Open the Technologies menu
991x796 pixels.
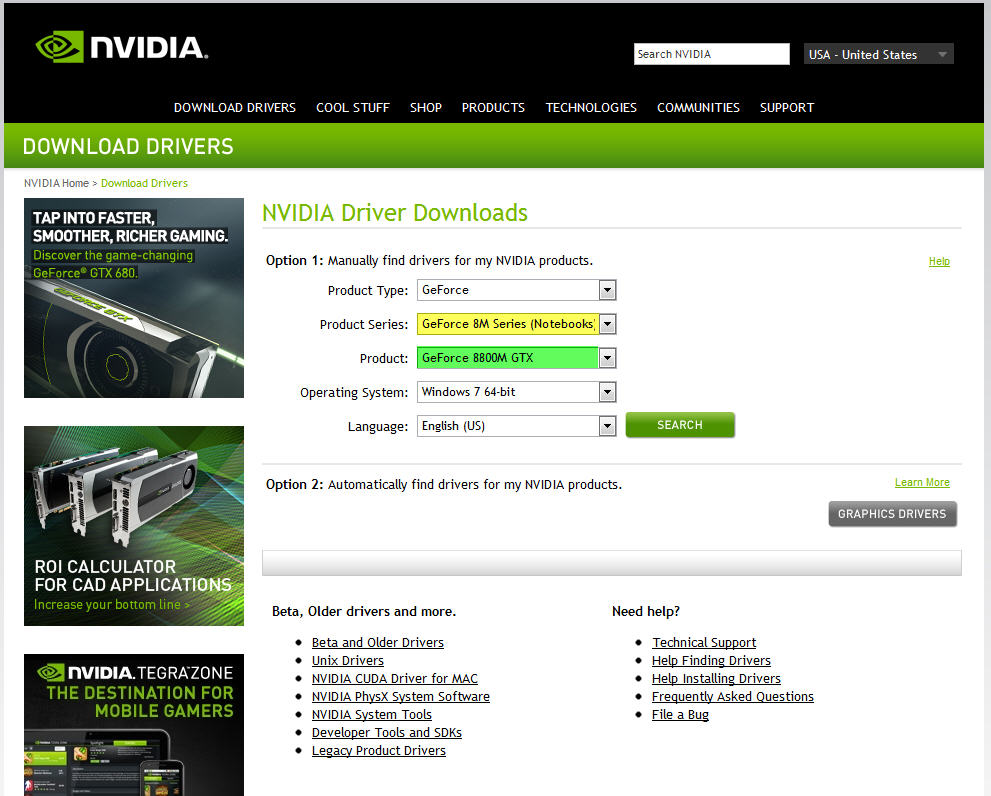pyautogui.click(x=591, y=107)
